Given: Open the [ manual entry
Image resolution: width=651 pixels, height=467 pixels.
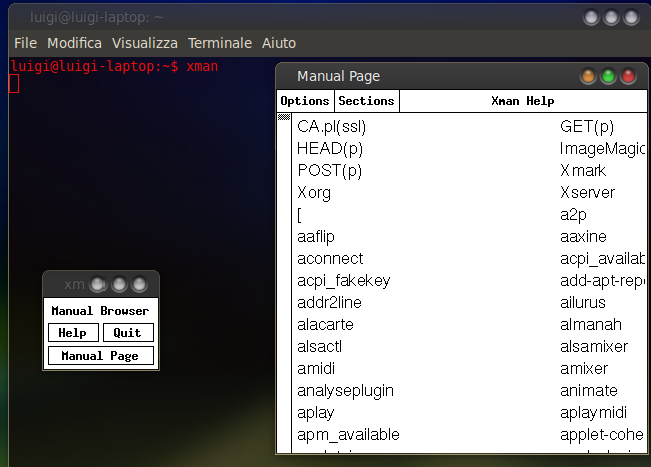Looking at the screenshot, I should tap(299, 215).
